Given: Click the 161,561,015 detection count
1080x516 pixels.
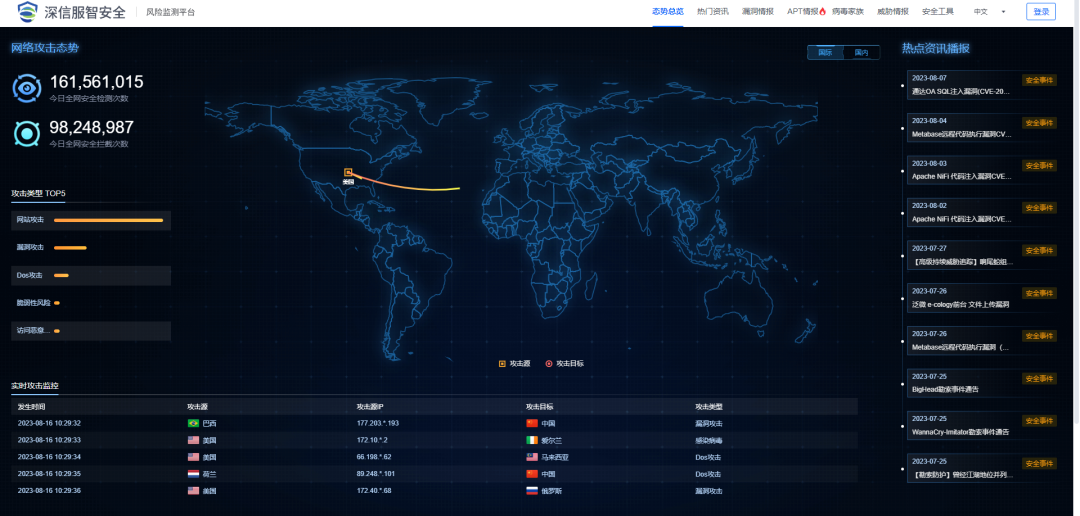Looking at the screenshot, I should click(x=96, y=82).
